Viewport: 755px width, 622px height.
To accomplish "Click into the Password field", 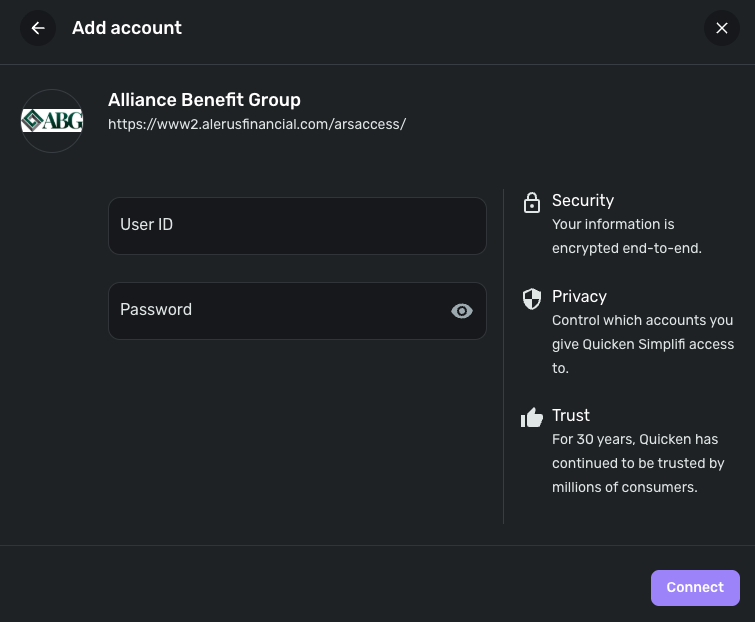I will point(280,310).
